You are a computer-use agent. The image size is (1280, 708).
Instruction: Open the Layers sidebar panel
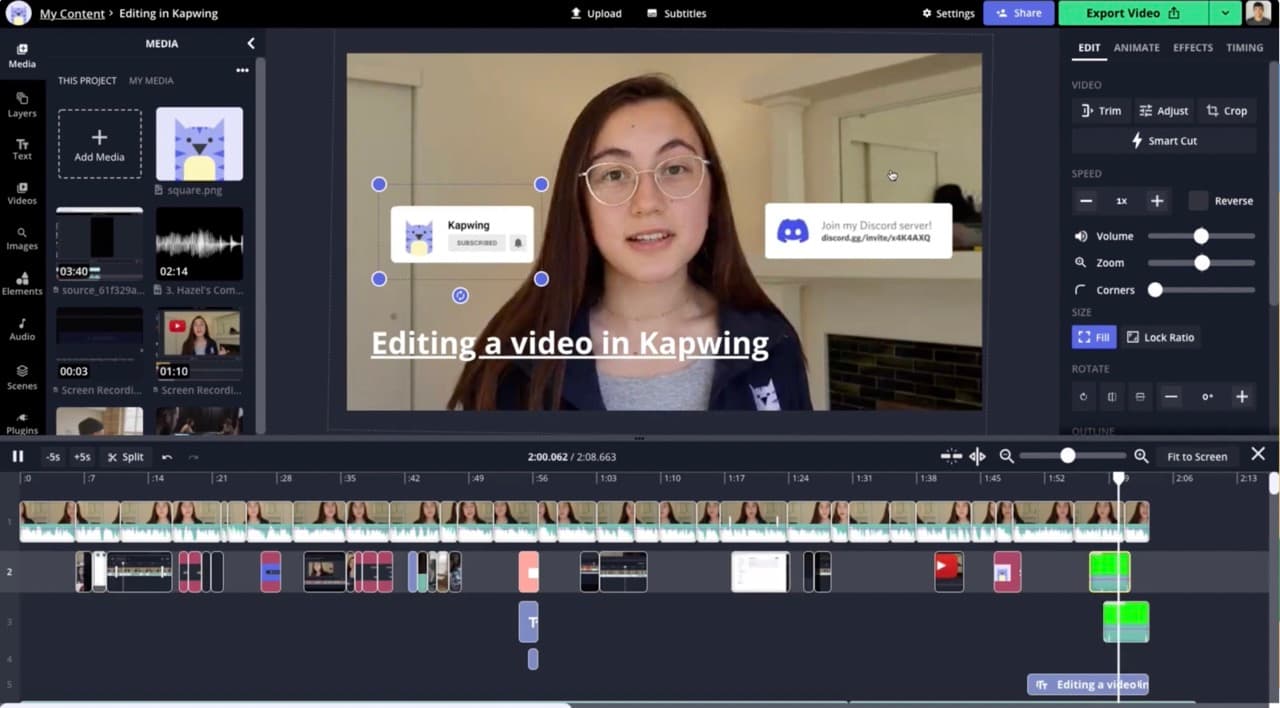click(x=22, y=104)
